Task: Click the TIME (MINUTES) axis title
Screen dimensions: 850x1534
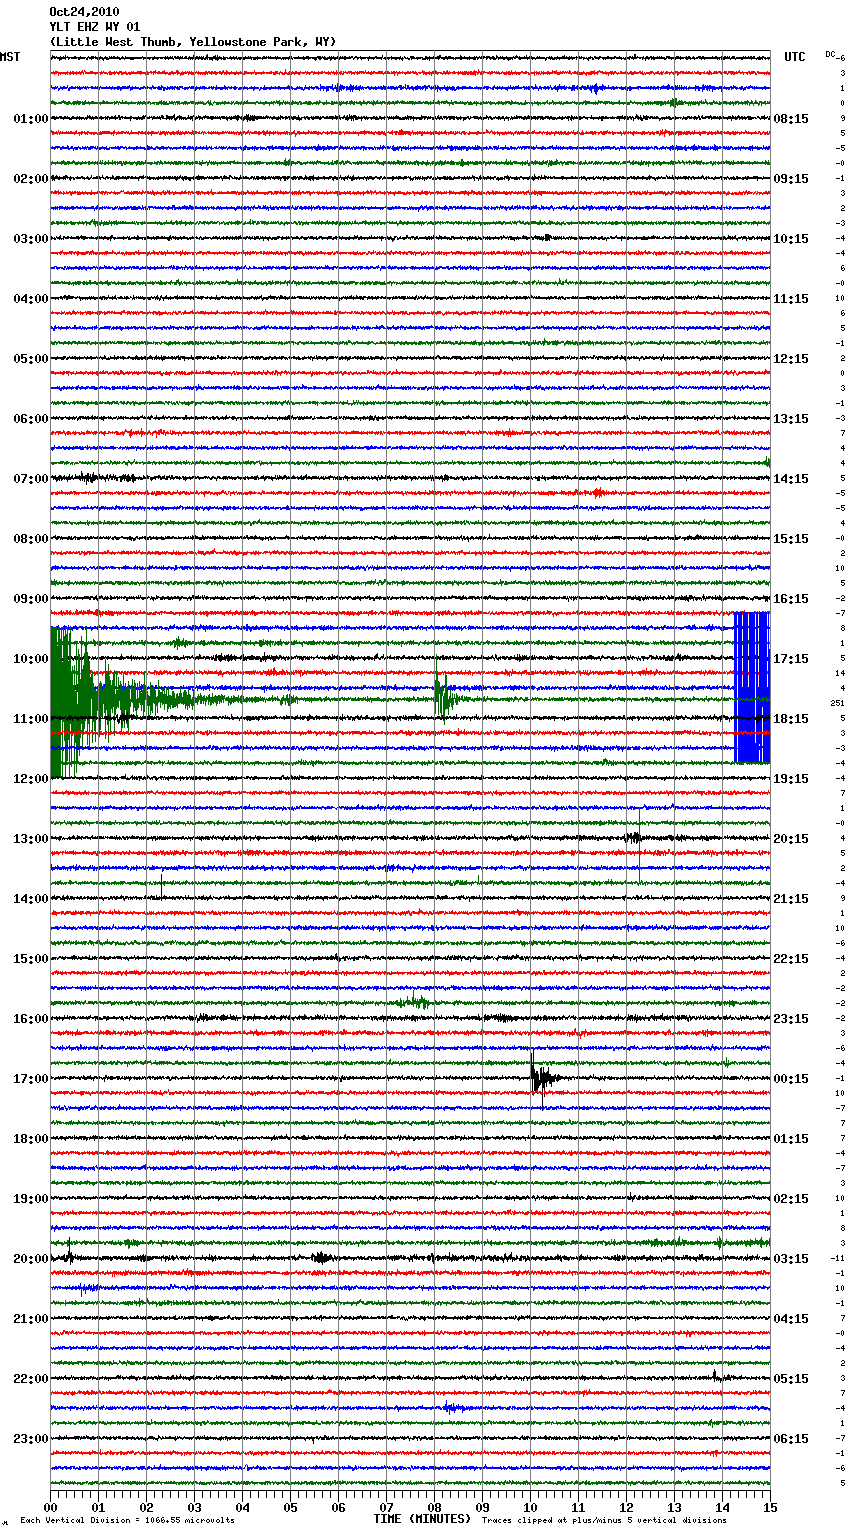Action: [421, 1519]
